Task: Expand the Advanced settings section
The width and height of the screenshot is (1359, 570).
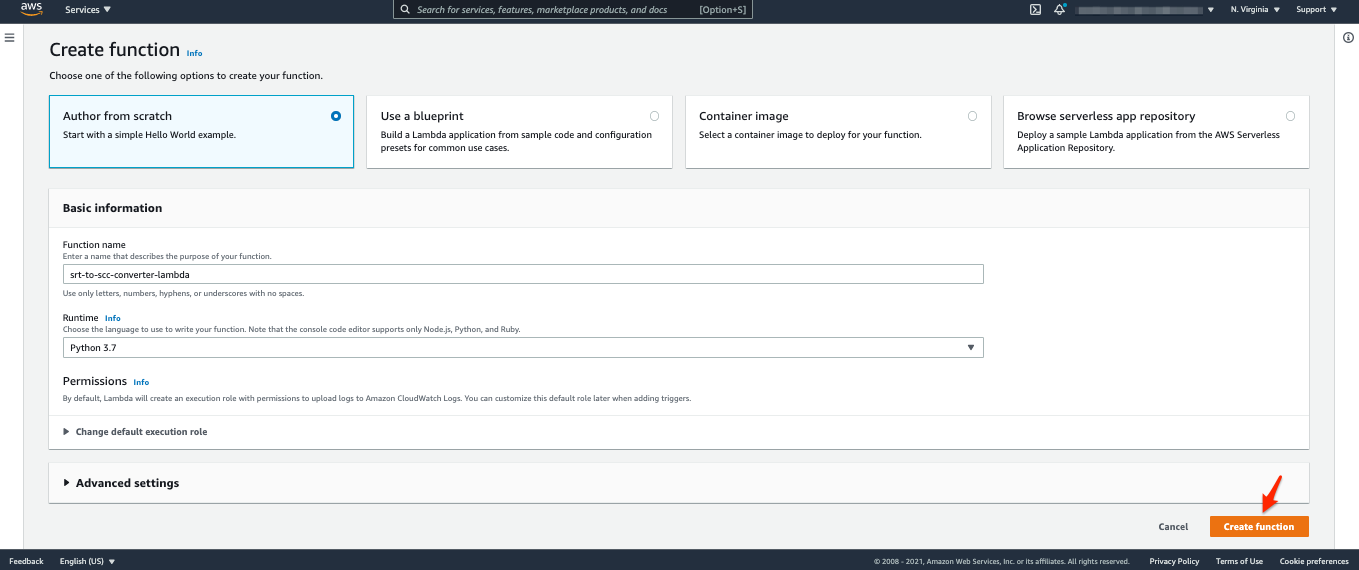Action: point(121,483)
